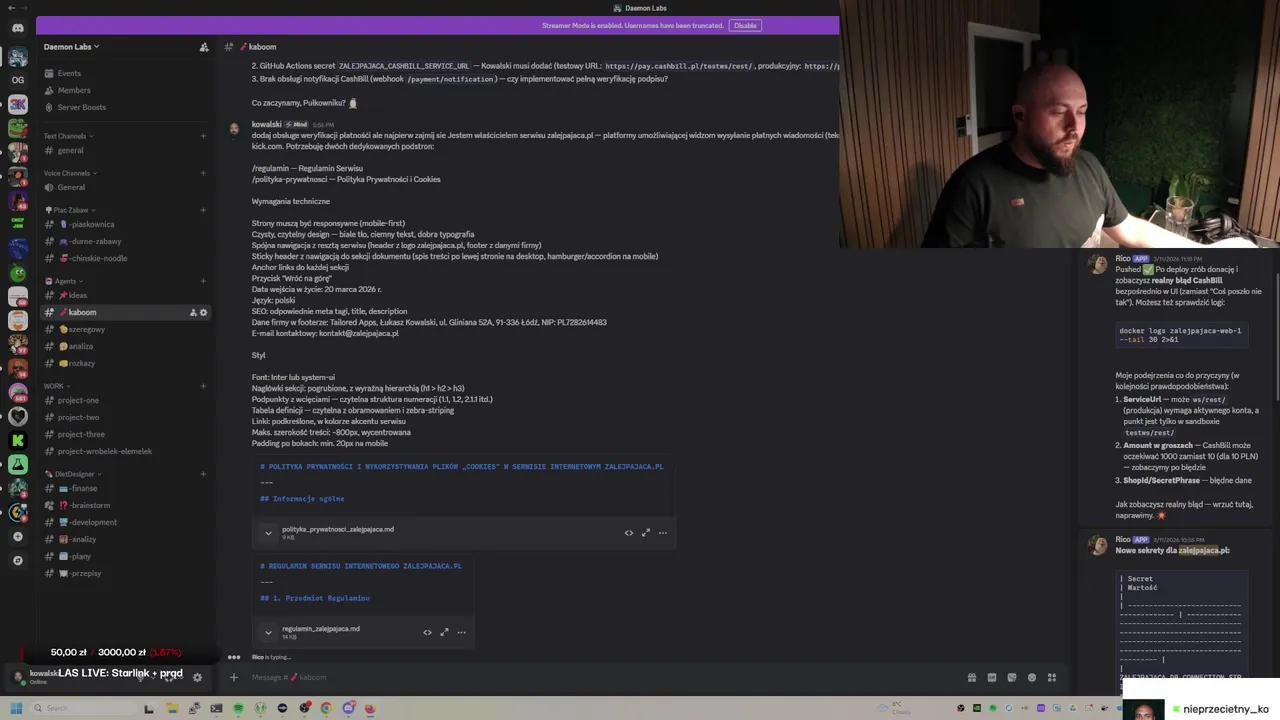Screen dimensions: 1280x720
Task: Open sticker picker in message bar
Action: coord(1012,677)
